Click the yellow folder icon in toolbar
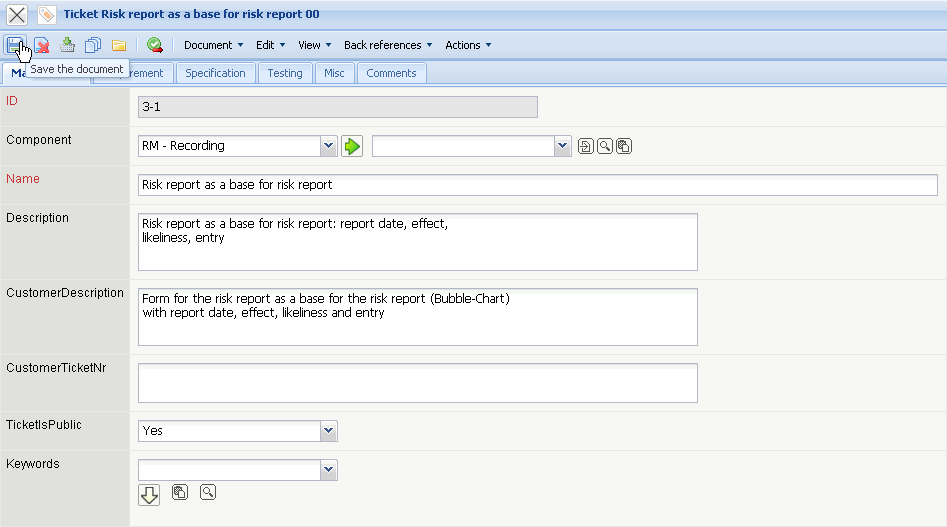Screen dimensions: 947x527 coord(118,45)
